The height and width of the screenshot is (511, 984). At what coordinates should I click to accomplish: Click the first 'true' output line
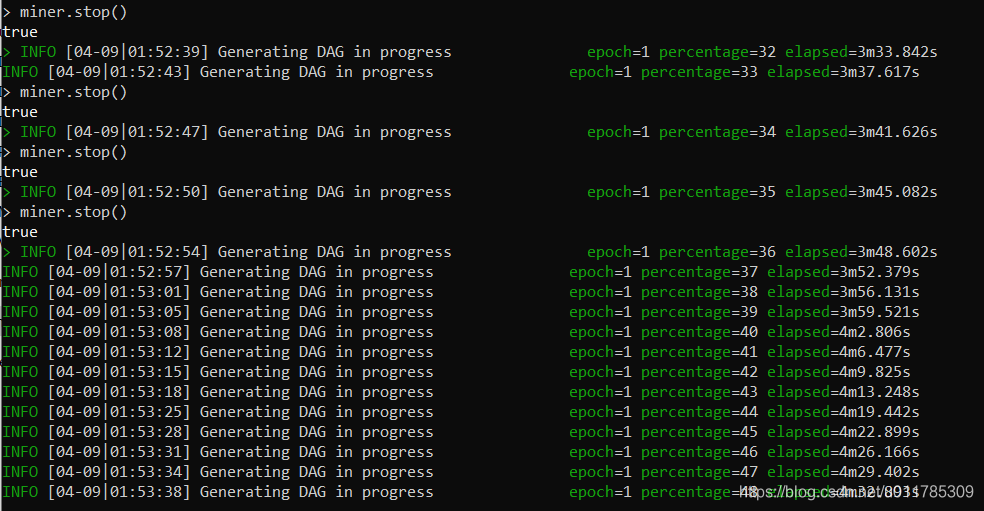(x=20, y=32)
